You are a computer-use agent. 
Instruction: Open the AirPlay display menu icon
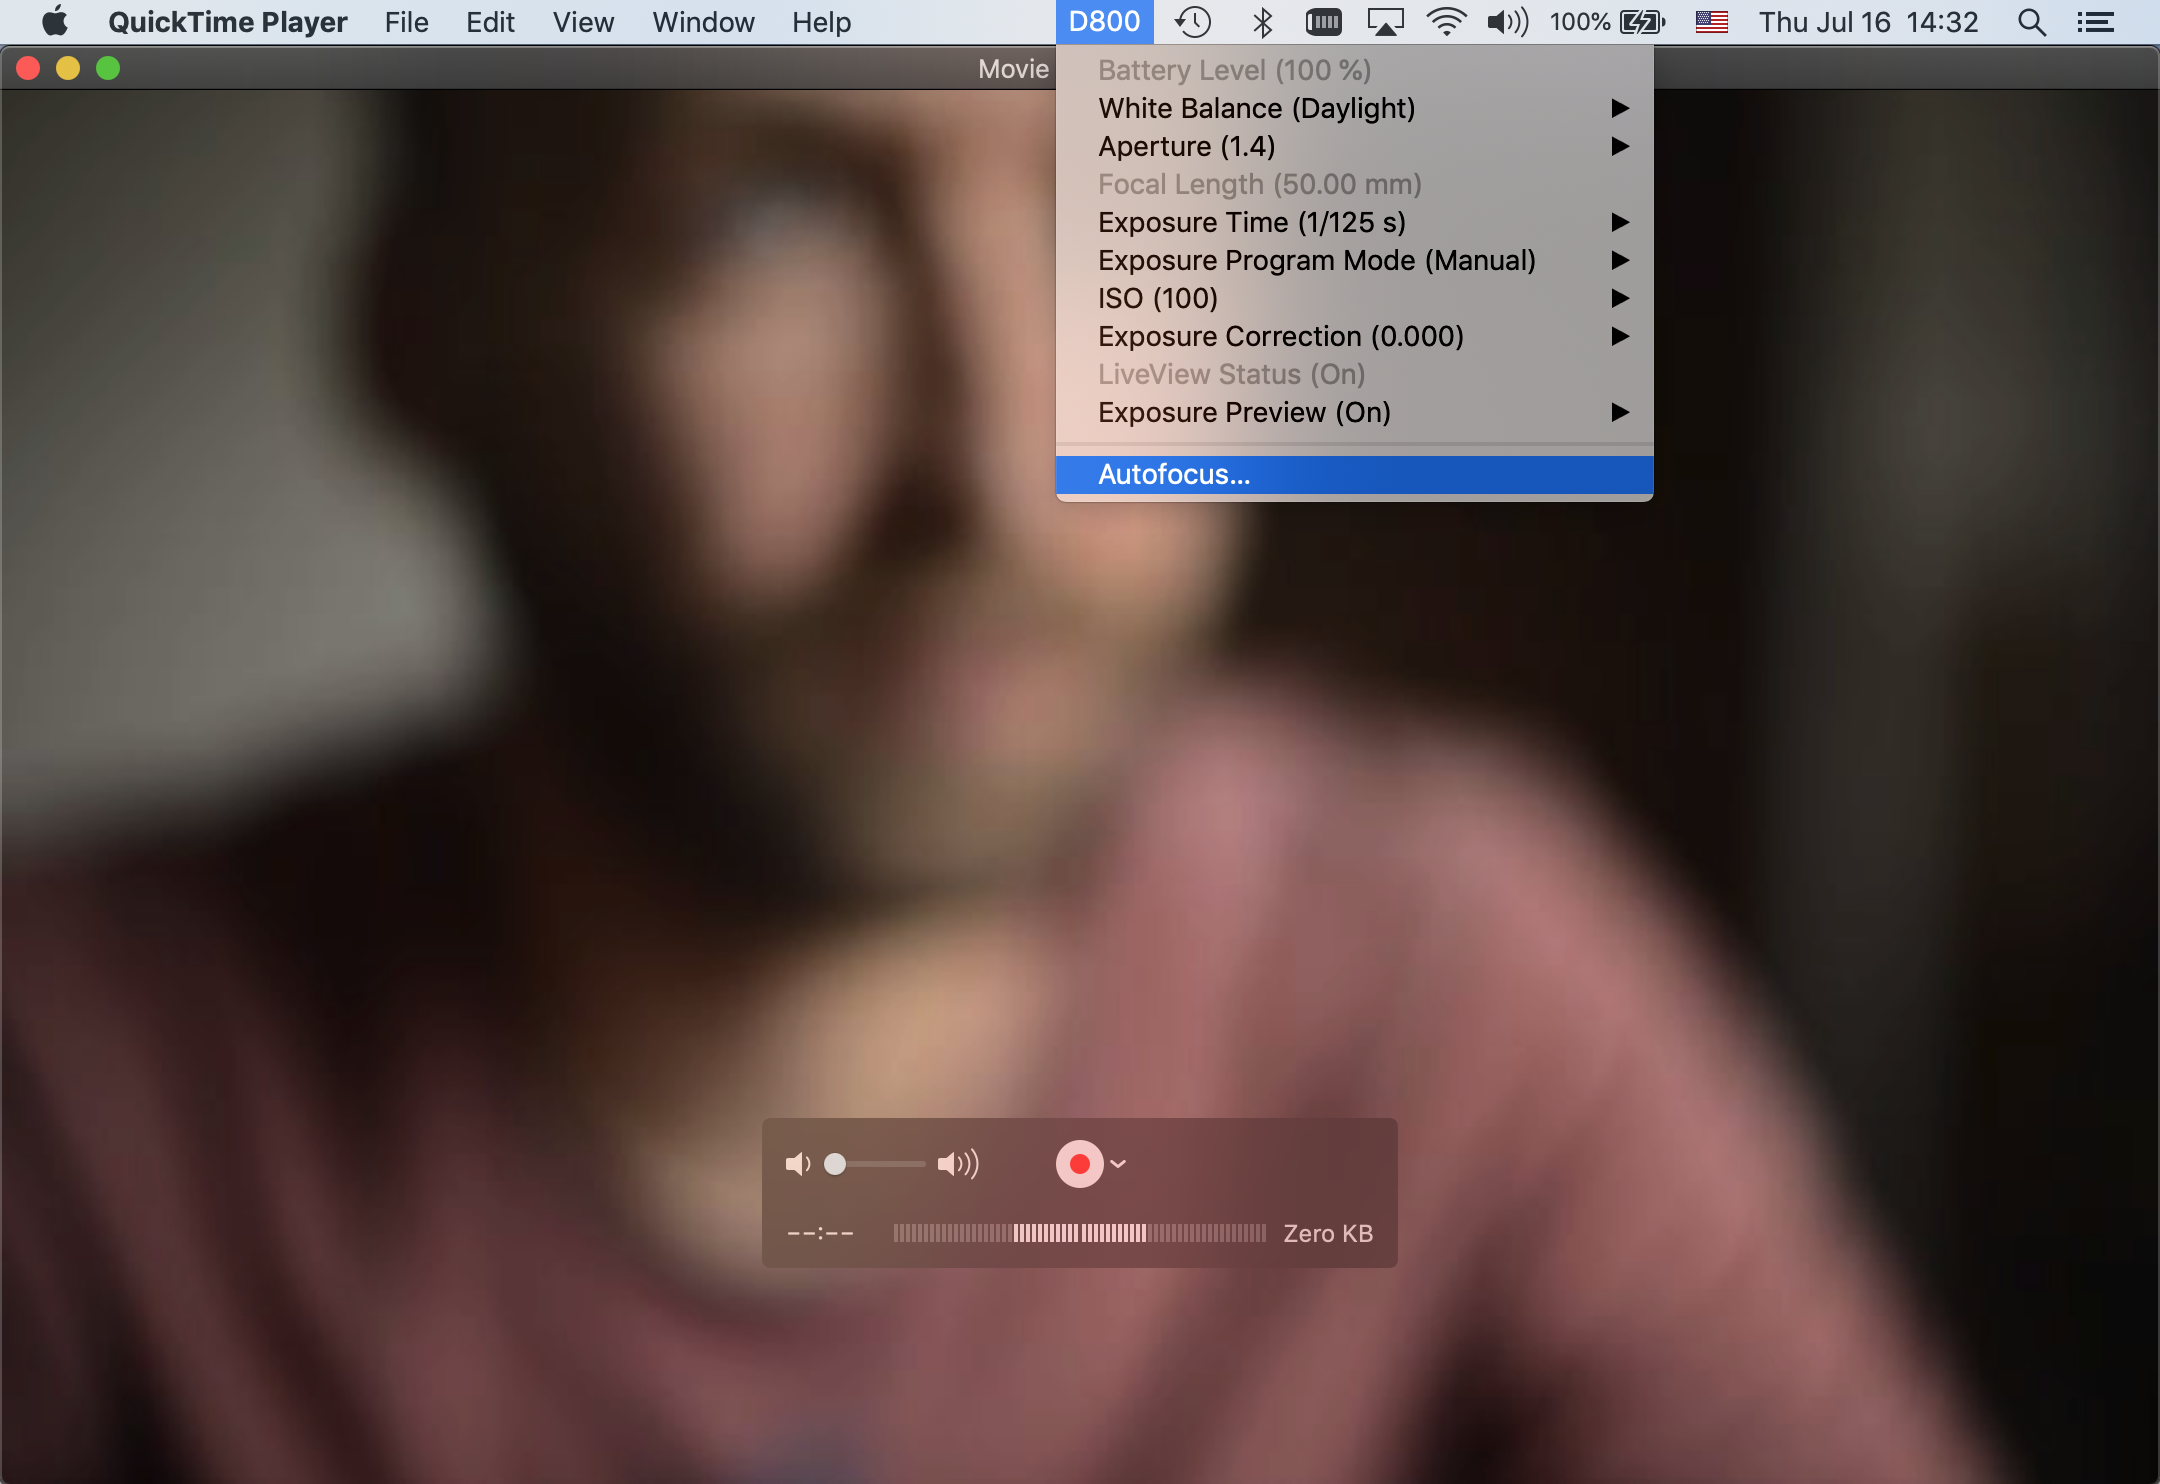point(1385,22)
